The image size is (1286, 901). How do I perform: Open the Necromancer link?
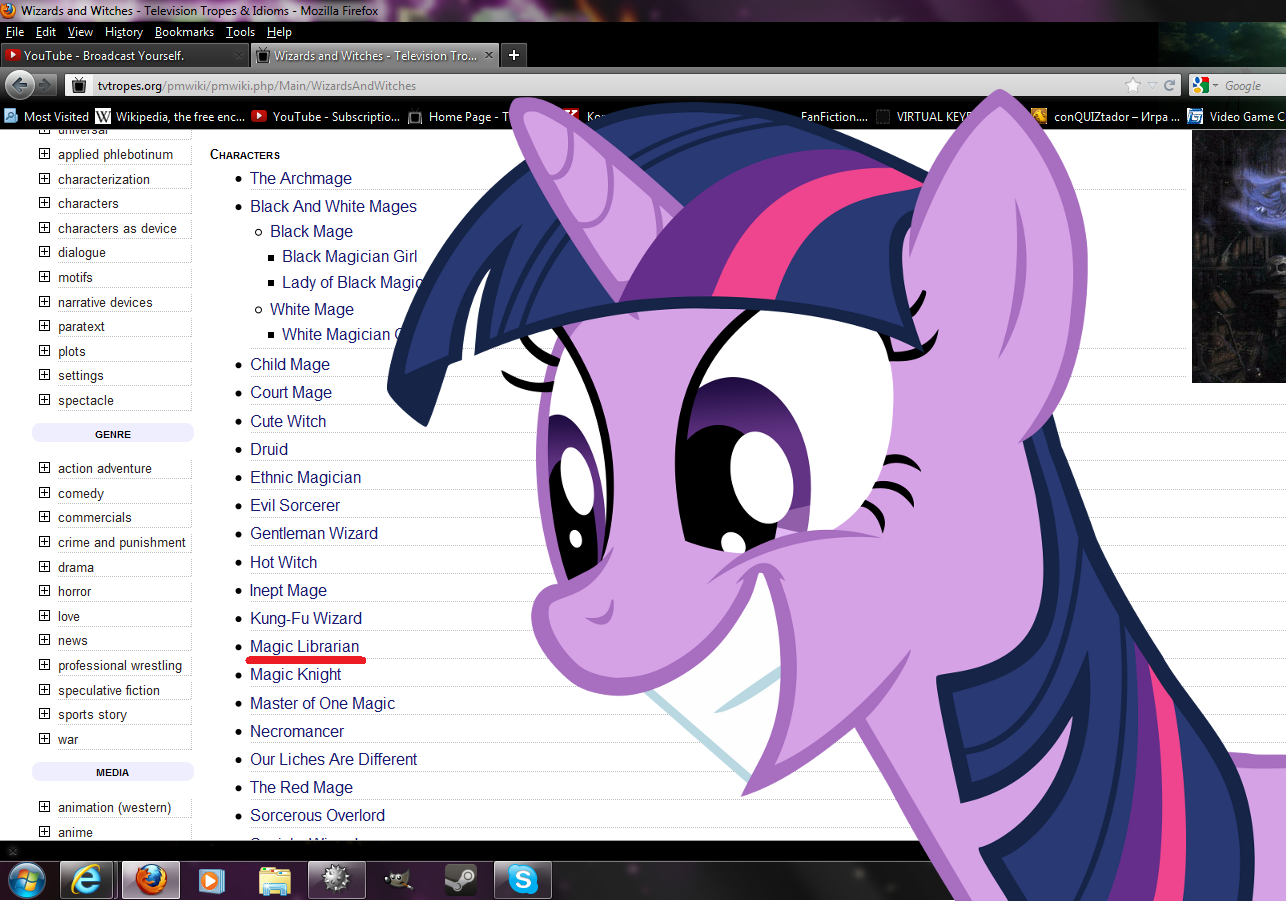point(297,732)
